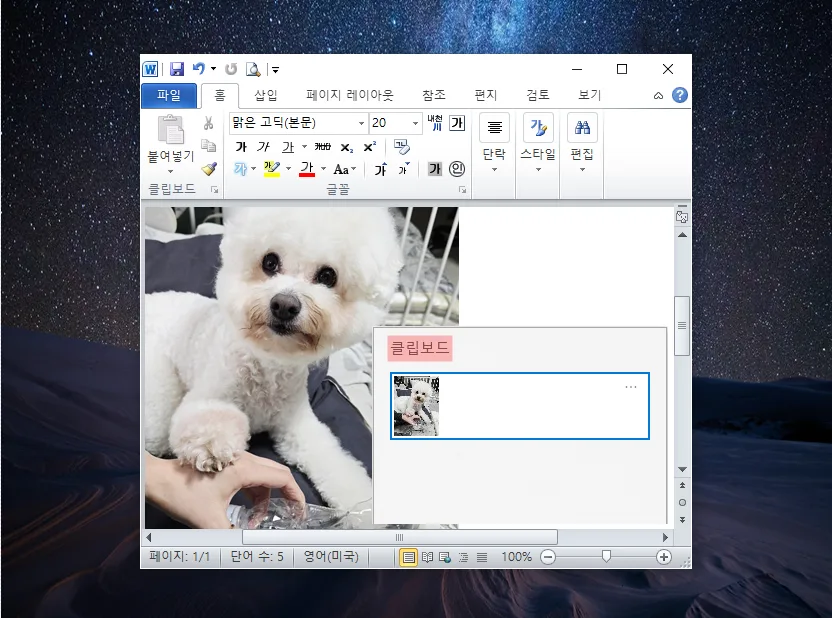This screenshot has width=832, height=618.
Task: Open Print Preview from the quick access toolbar
Action: 253,69
